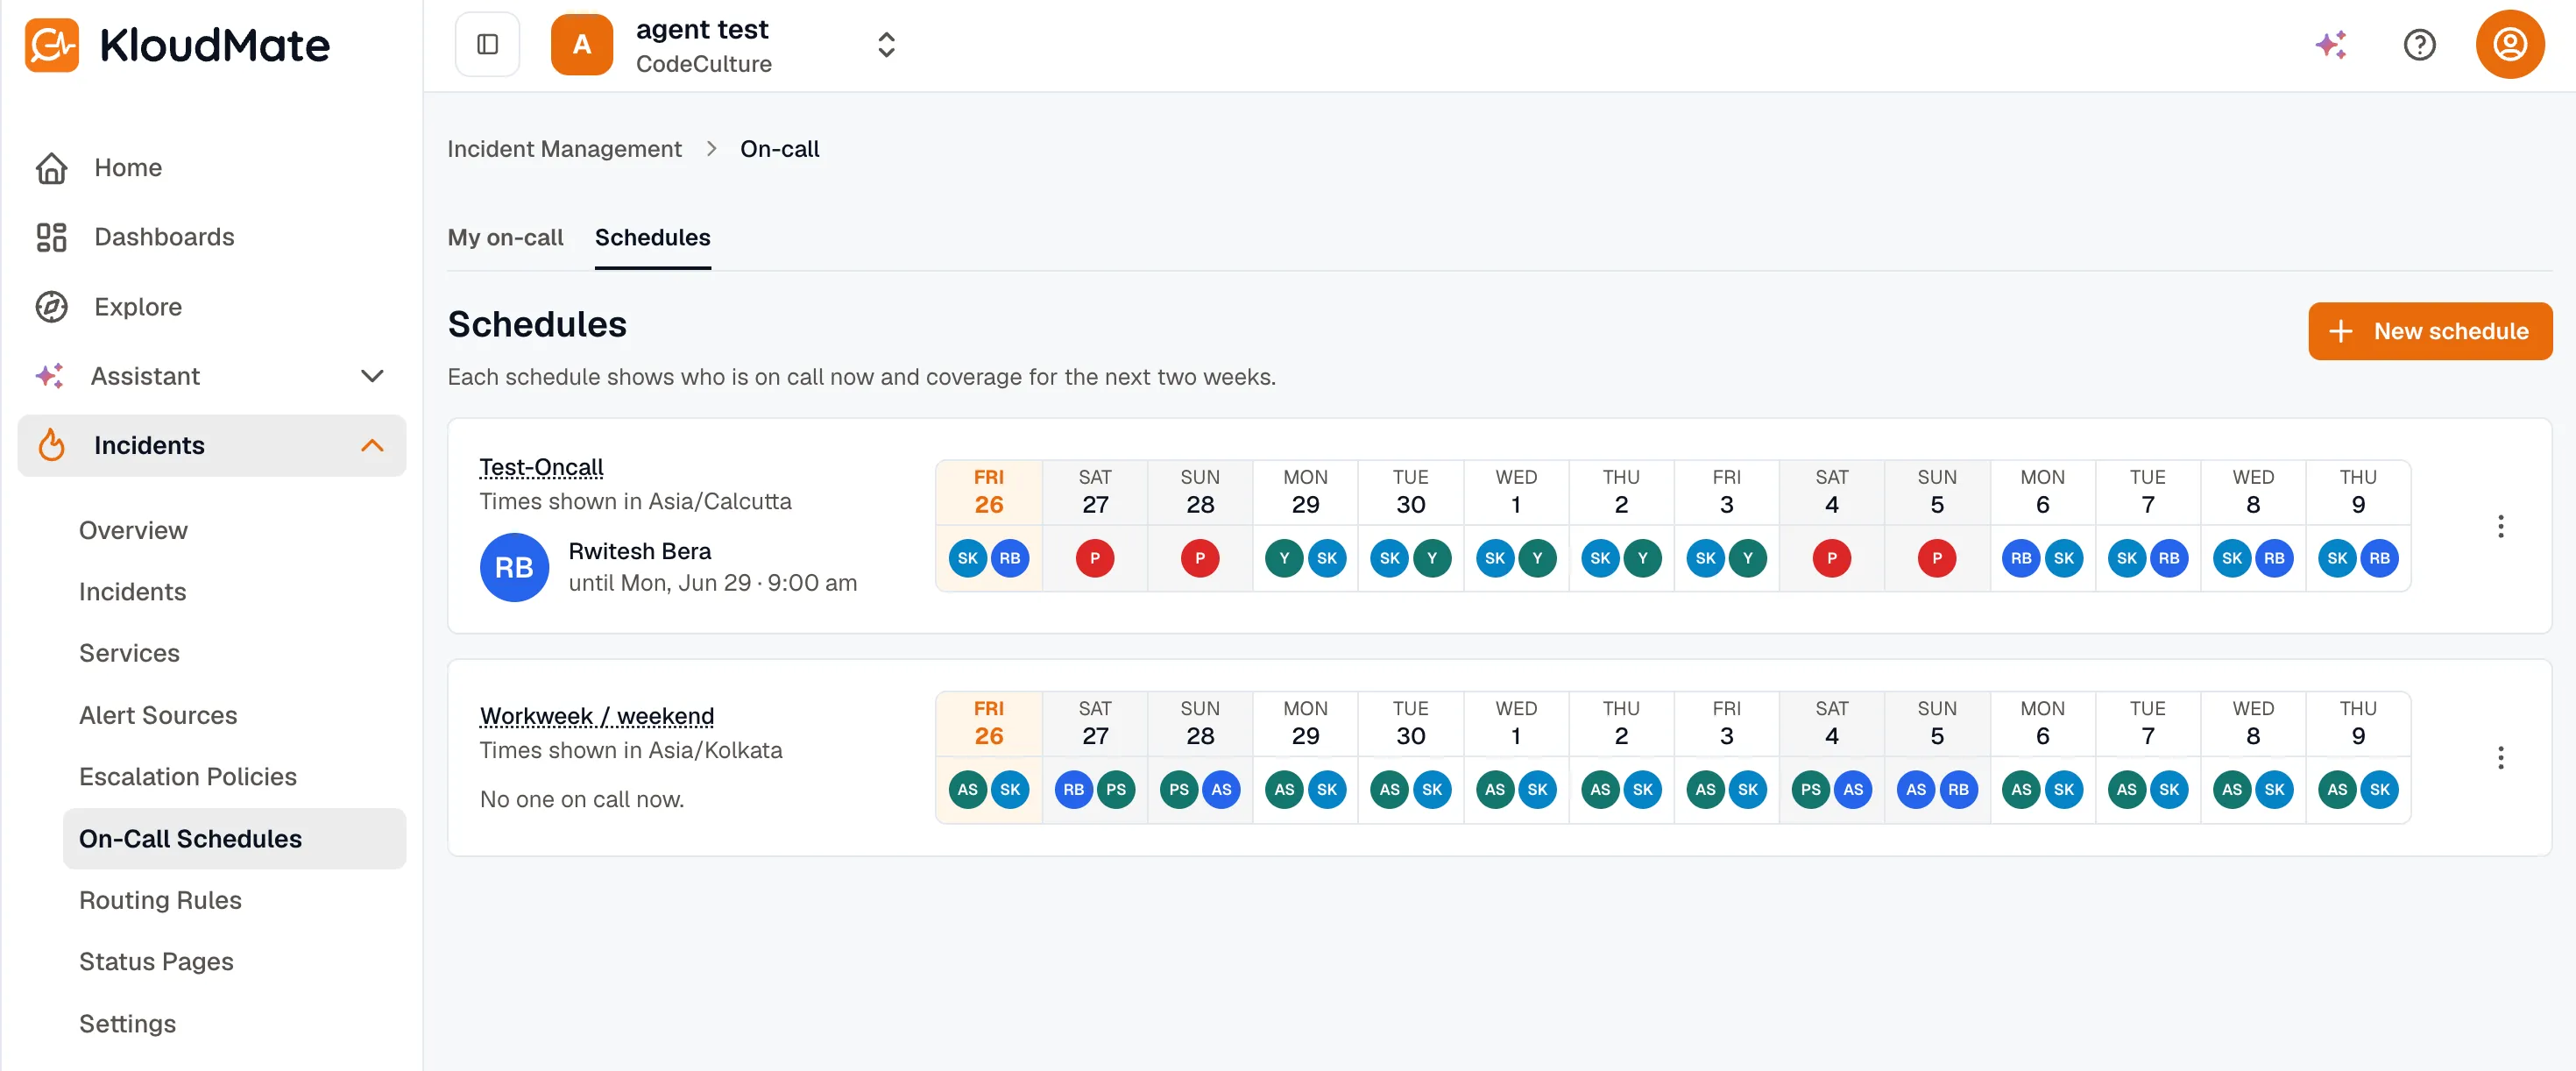Expand the Assistant menu chevron

click(372, 376)
